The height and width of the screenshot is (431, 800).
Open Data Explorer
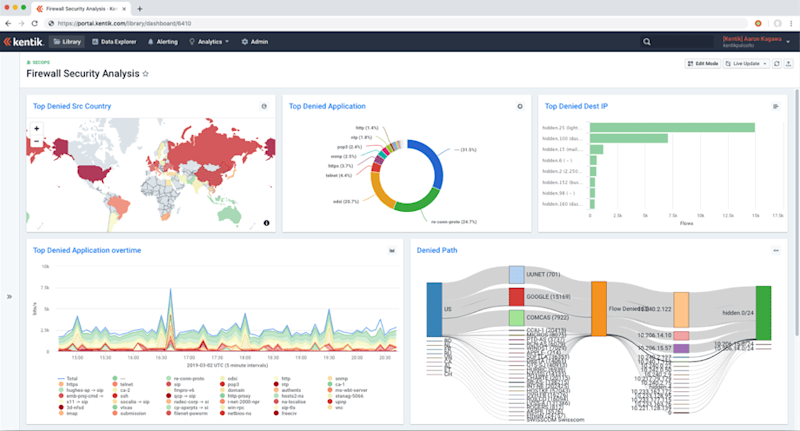(x=114, y=42)
